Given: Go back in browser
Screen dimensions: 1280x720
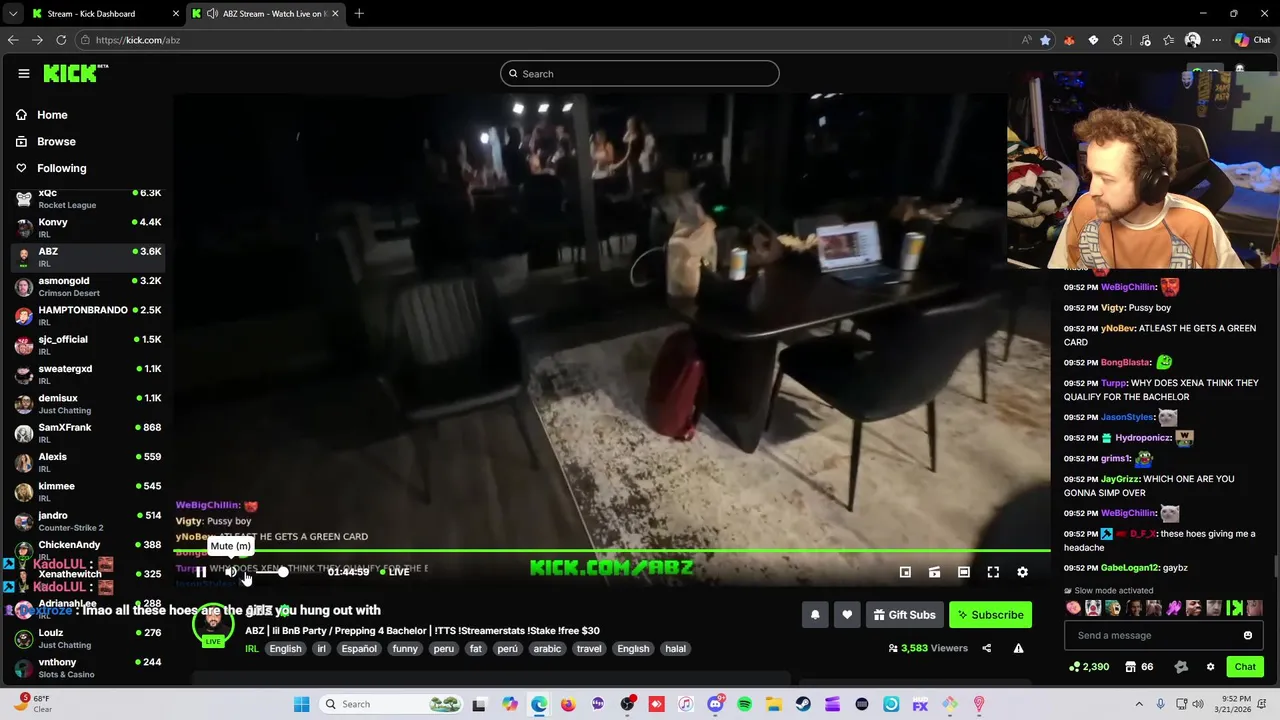Looking at the screenshot, I should [13, 40].
